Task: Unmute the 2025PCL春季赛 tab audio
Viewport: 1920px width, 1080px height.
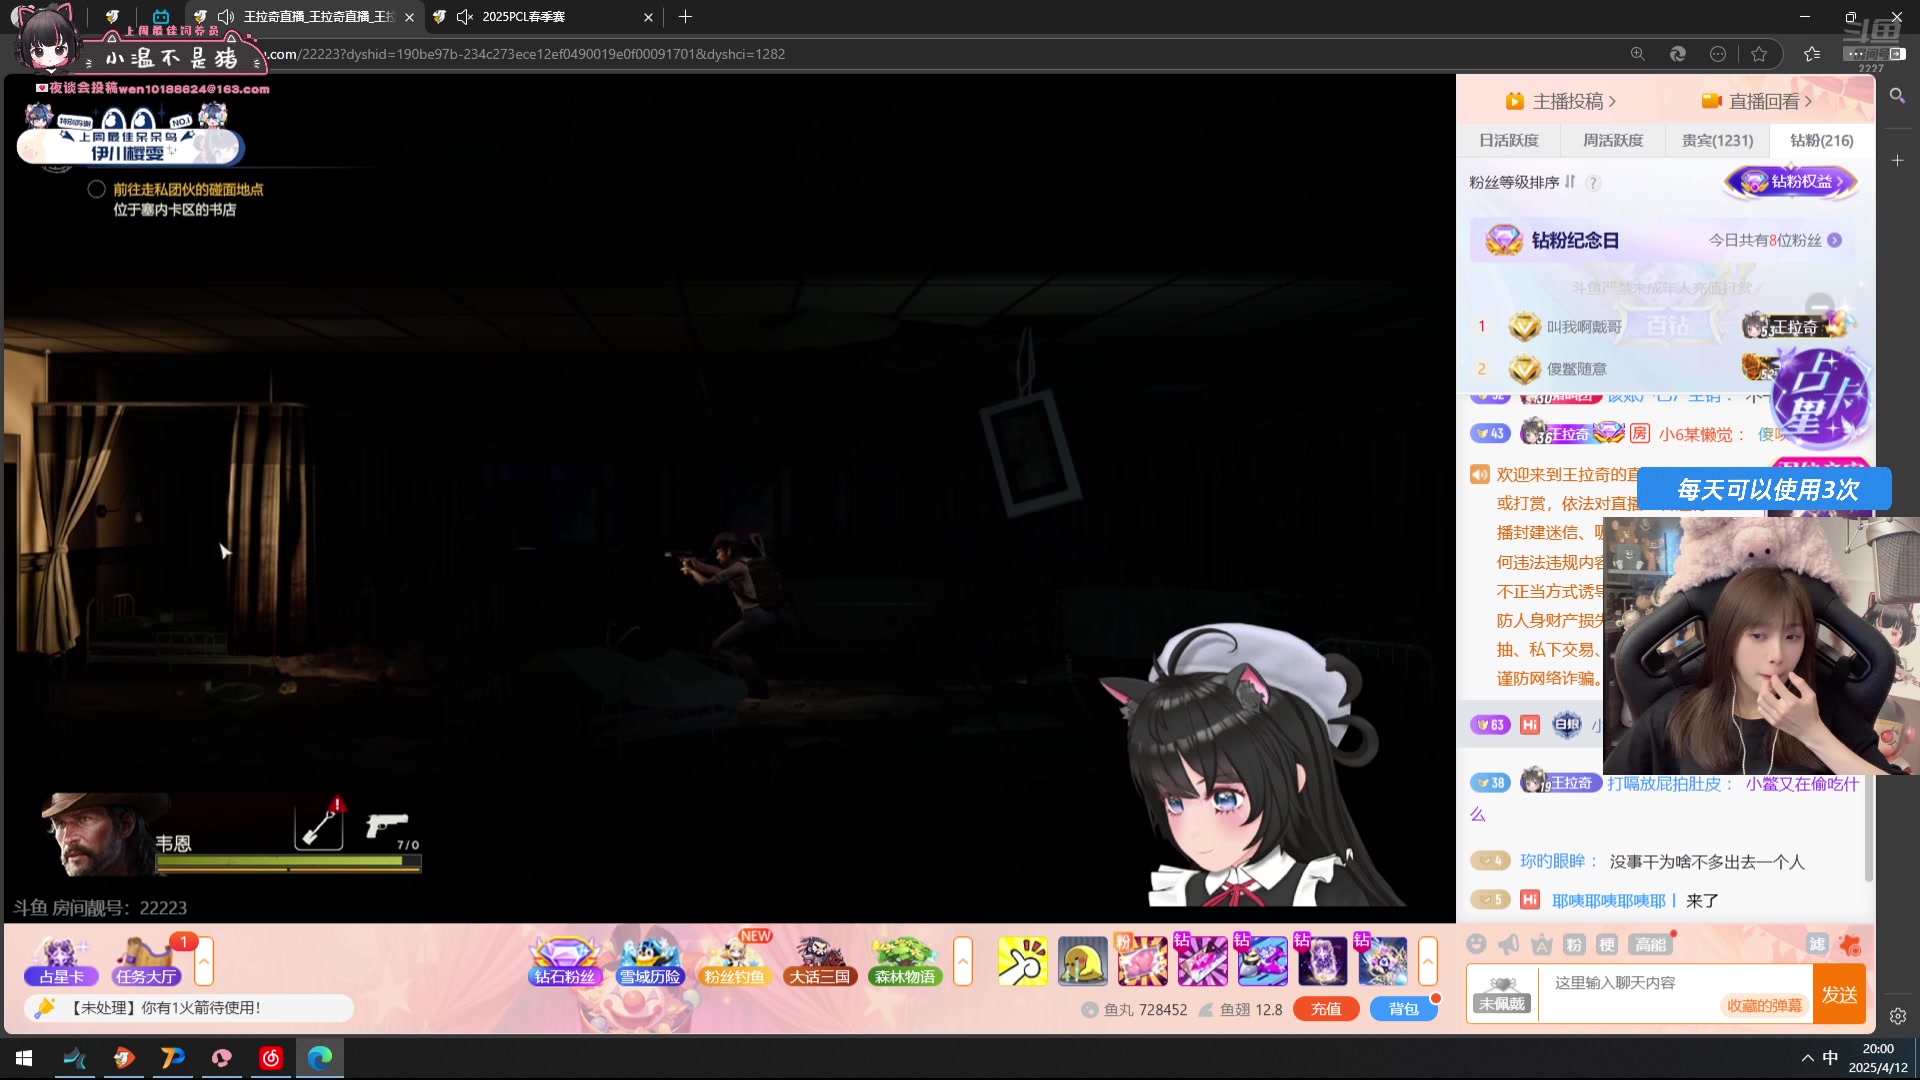Action: [x=465, y=17]
